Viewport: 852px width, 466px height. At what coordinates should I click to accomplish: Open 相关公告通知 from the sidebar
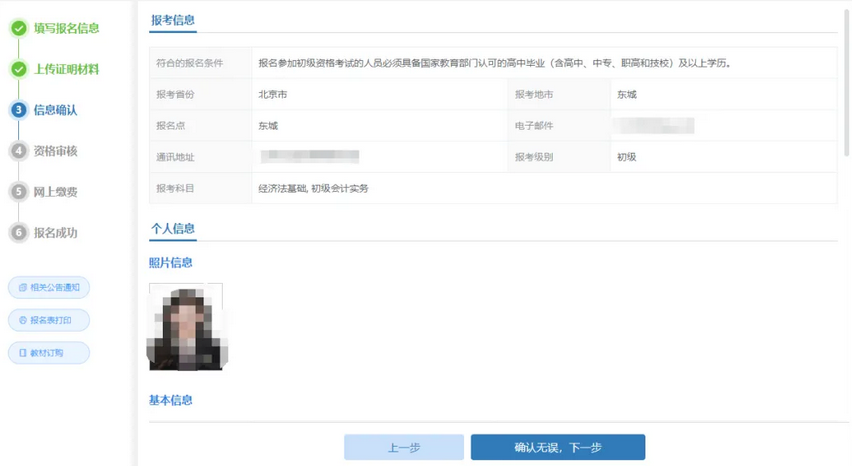[x=49, y=288]
